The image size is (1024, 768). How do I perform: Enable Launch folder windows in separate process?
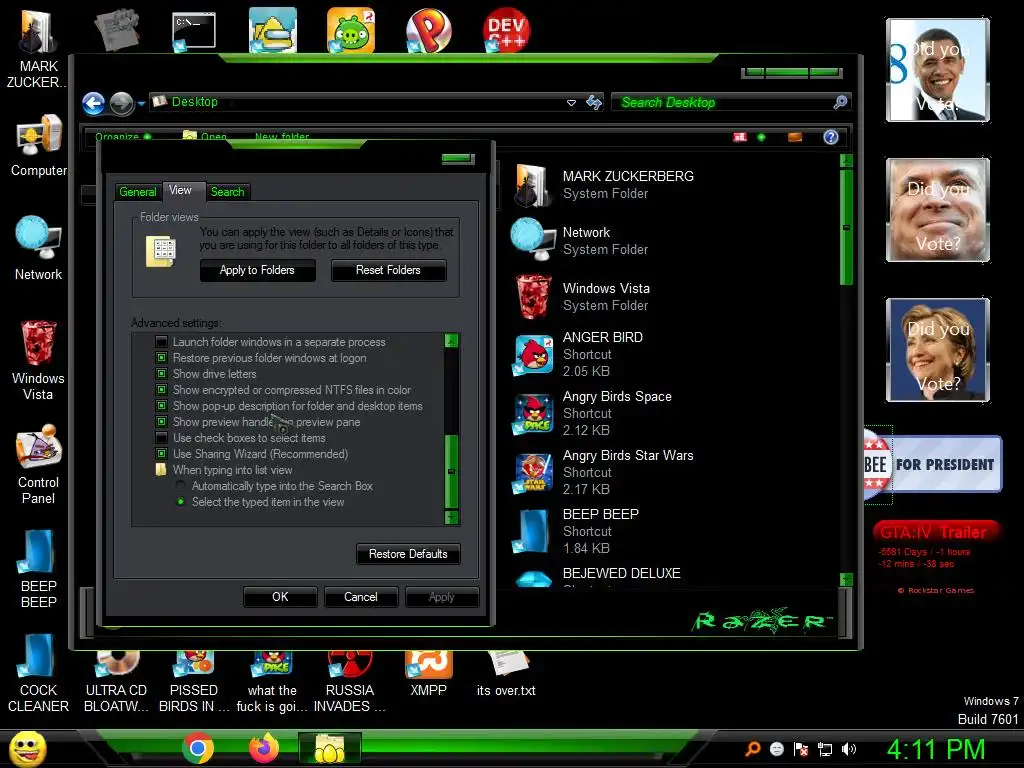coord(161,342)
